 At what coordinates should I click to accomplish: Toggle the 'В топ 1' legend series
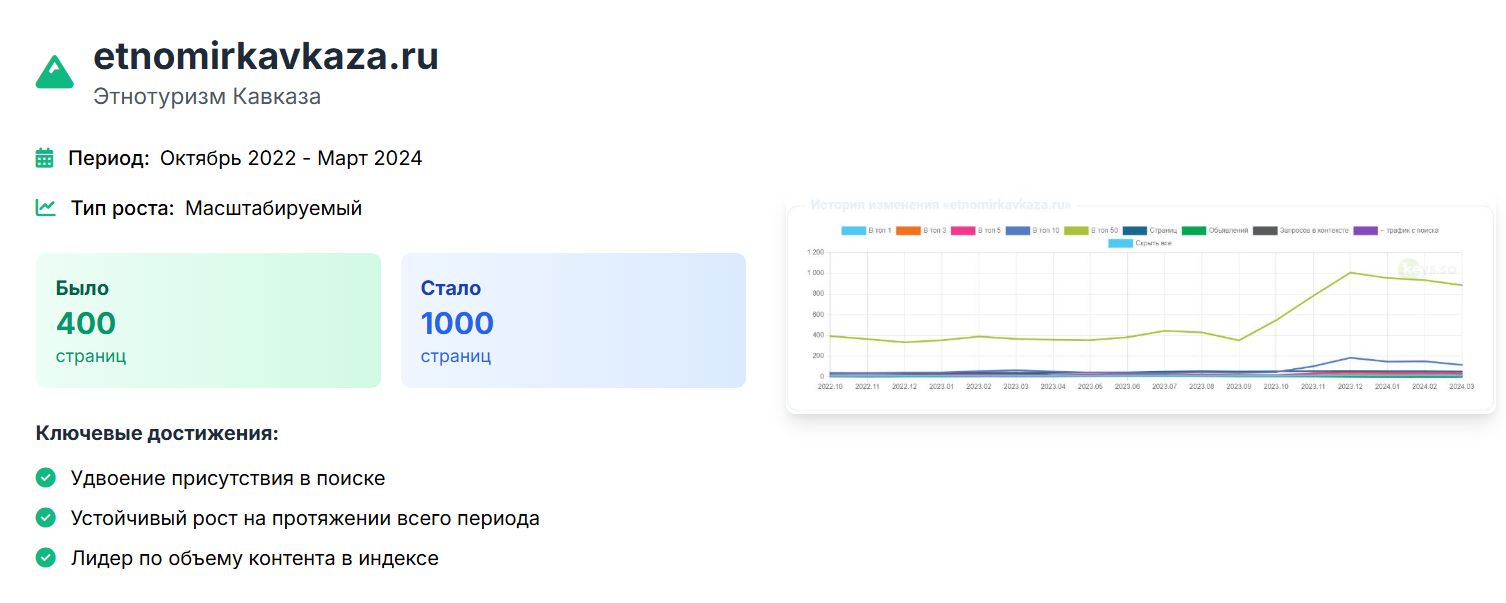(866, 231)
